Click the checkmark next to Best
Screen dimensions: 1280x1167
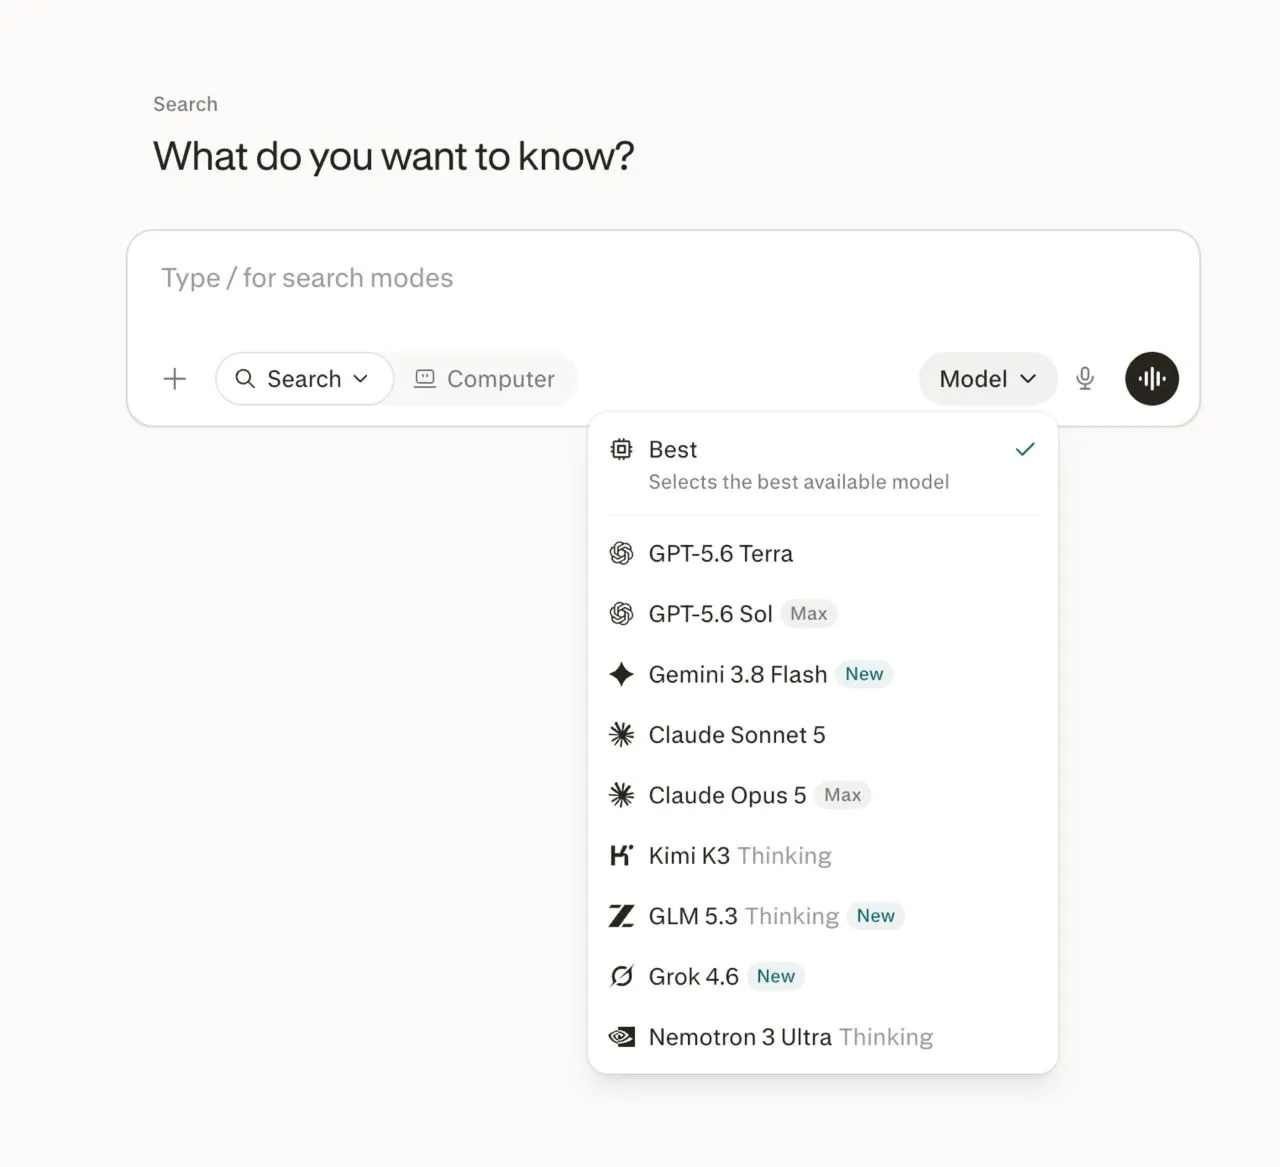click(1025, 450)
